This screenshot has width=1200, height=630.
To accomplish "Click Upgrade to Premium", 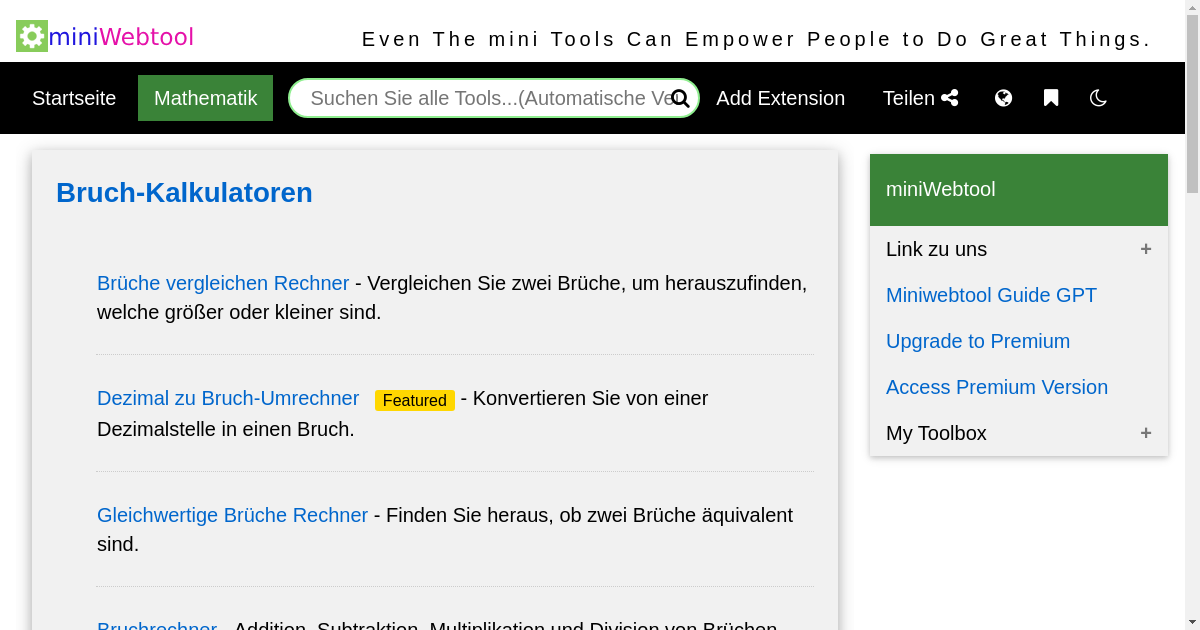I will pos(978,341).
